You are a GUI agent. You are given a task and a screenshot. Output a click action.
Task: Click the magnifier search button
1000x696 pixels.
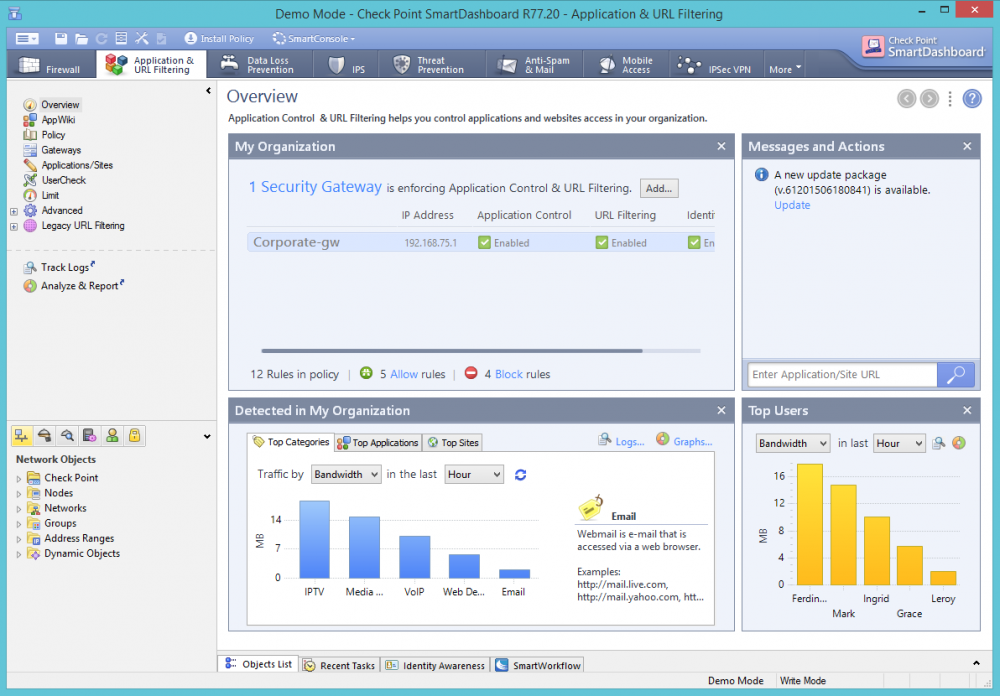point(956,374)
